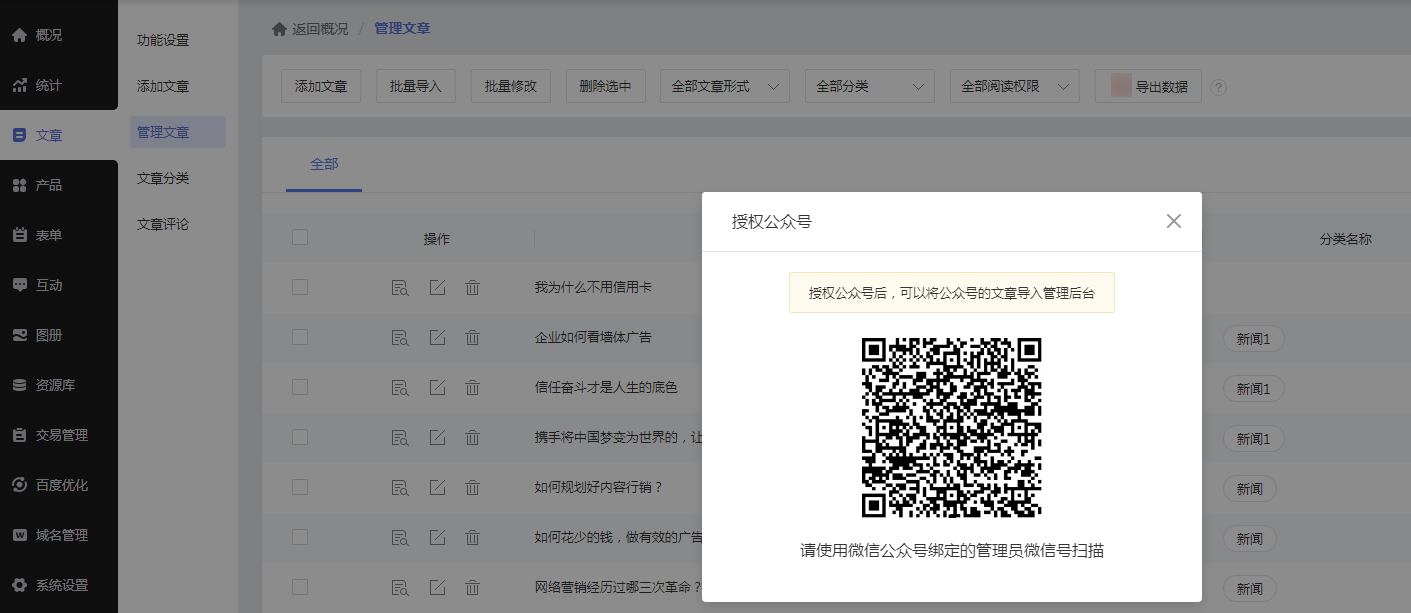The width and height of the screenshot is (1411, 613).
Task: Go to 概况 in the sidebar
Action: (59, 35)
